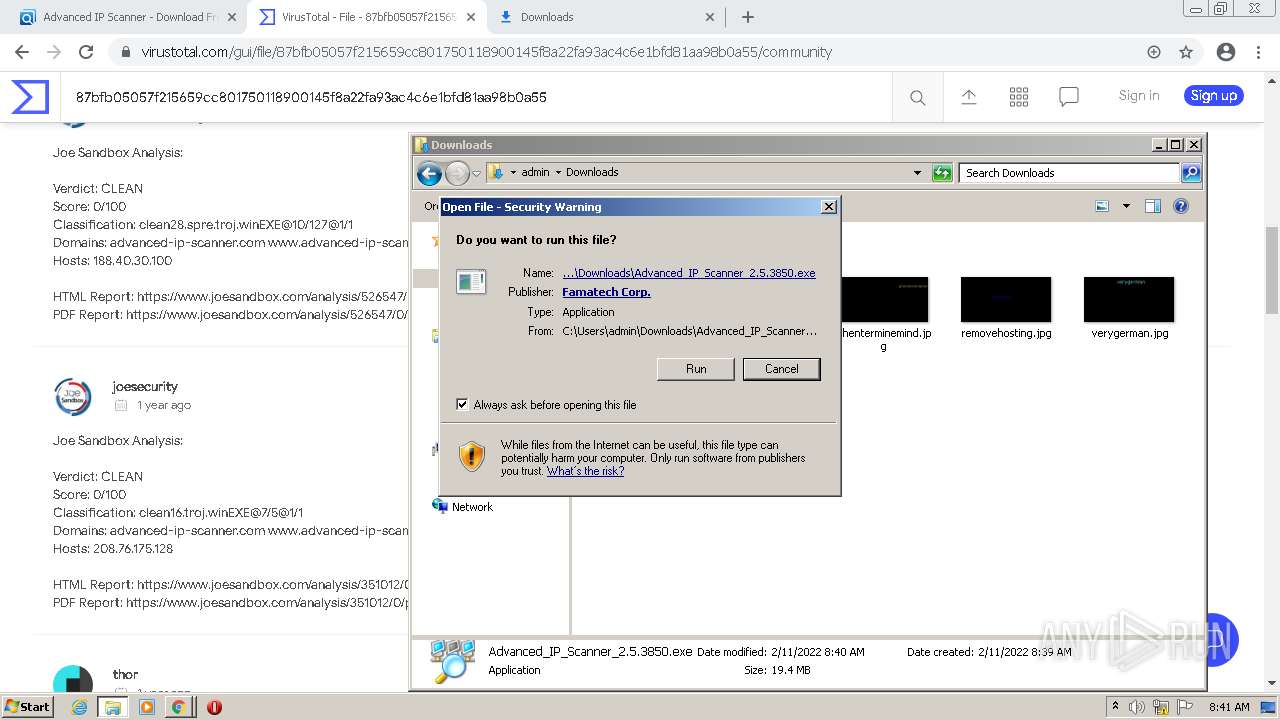Image resolution: width=1280 pixels, height=720 pixels.
Task: Open Explorer help question mark
Action: (1180, 206)
